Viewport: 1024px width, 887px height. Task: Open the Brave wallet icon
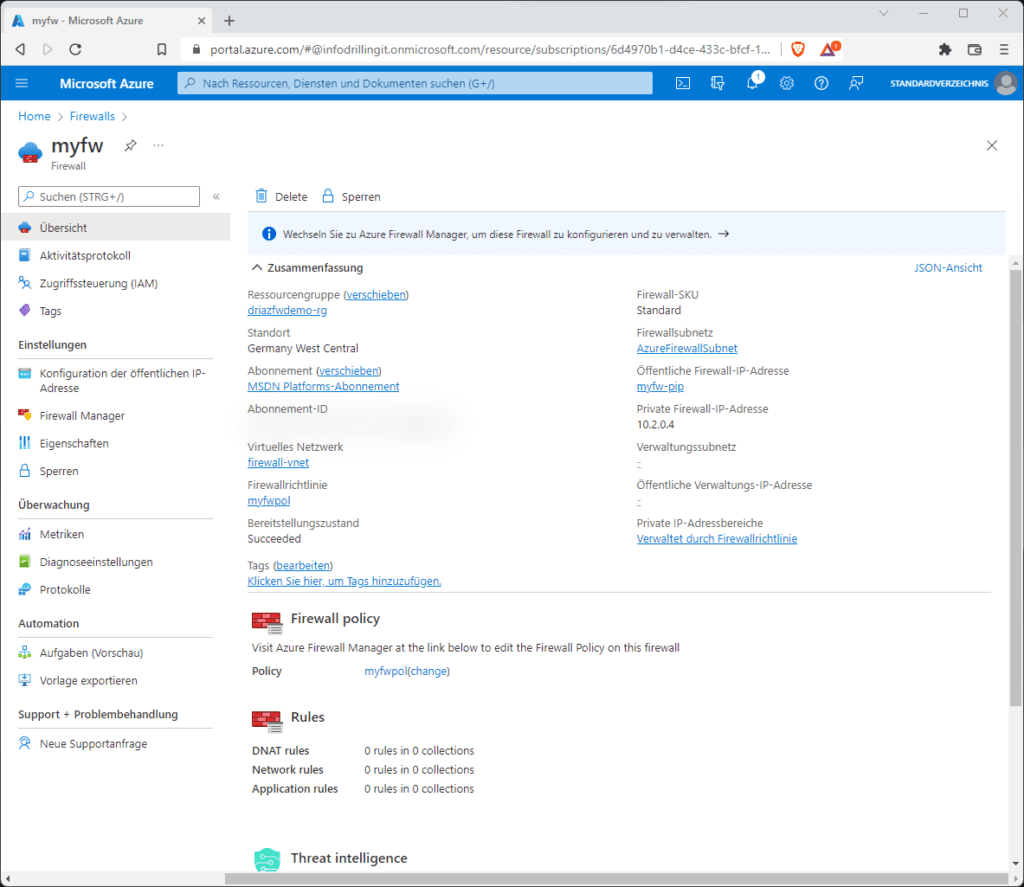[974, 49]
